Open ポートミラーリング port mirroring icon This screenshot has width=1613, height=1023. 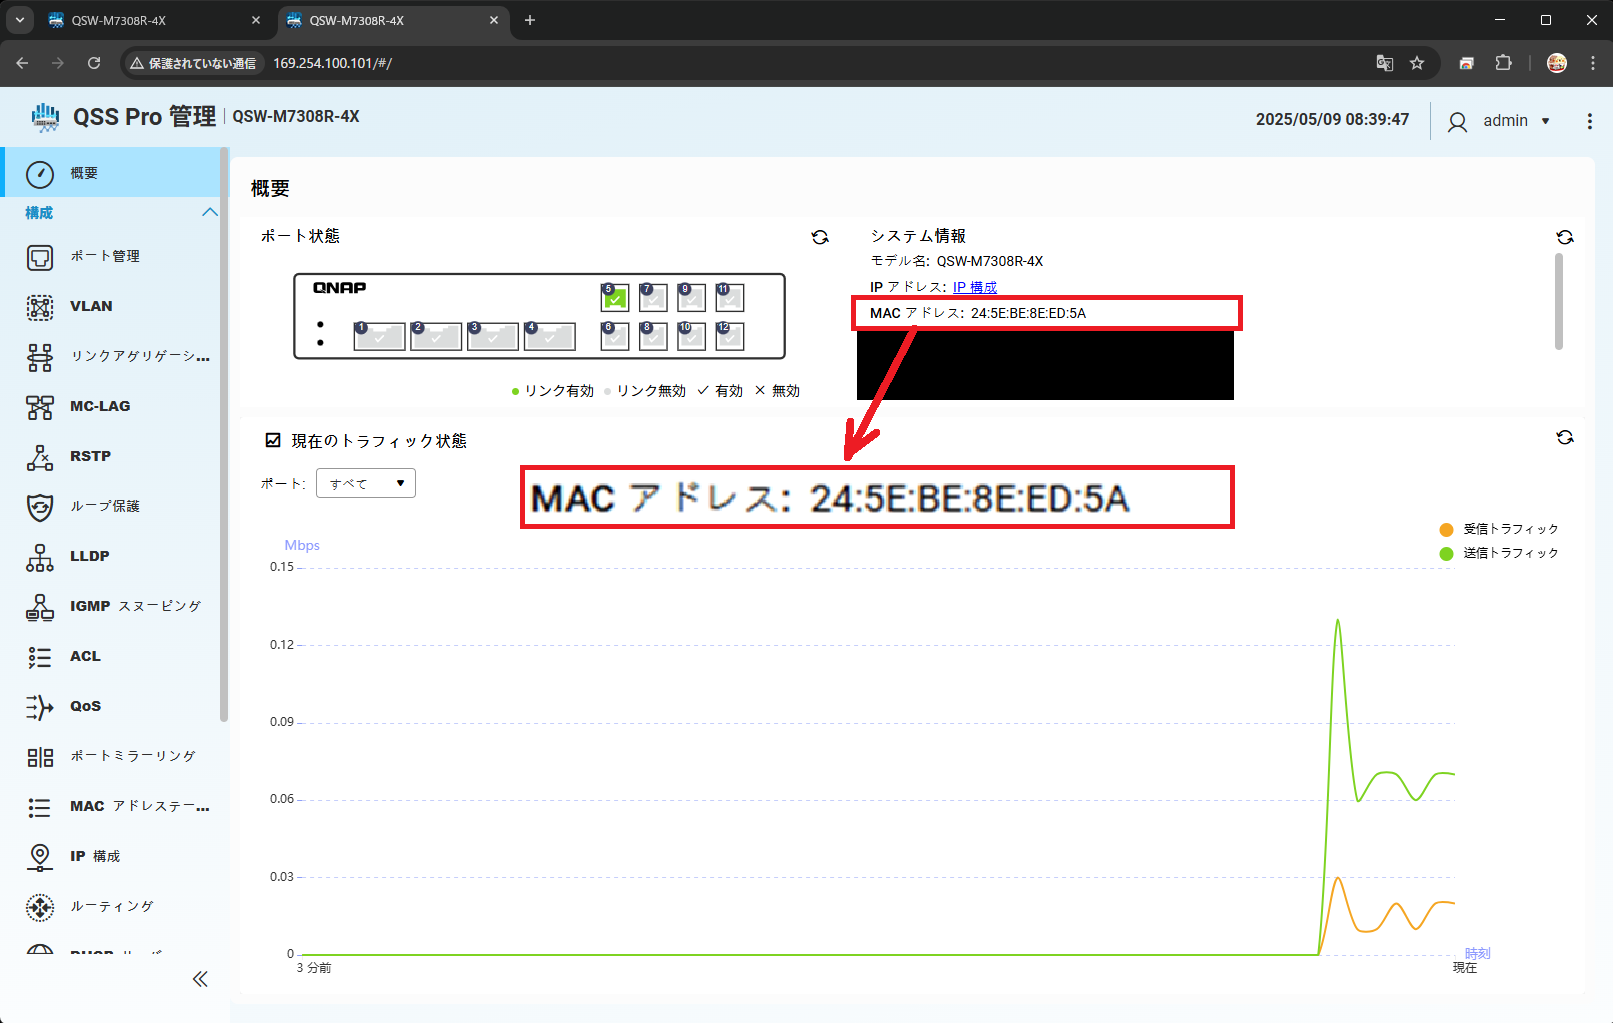click(40, 757)
